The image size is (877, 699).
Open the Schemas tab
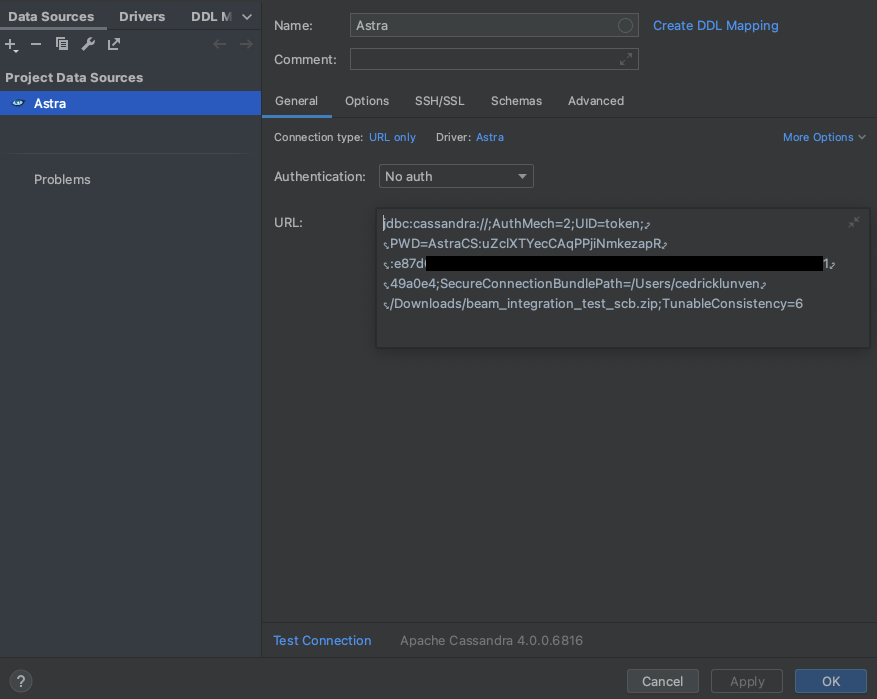tap(516, 101)
